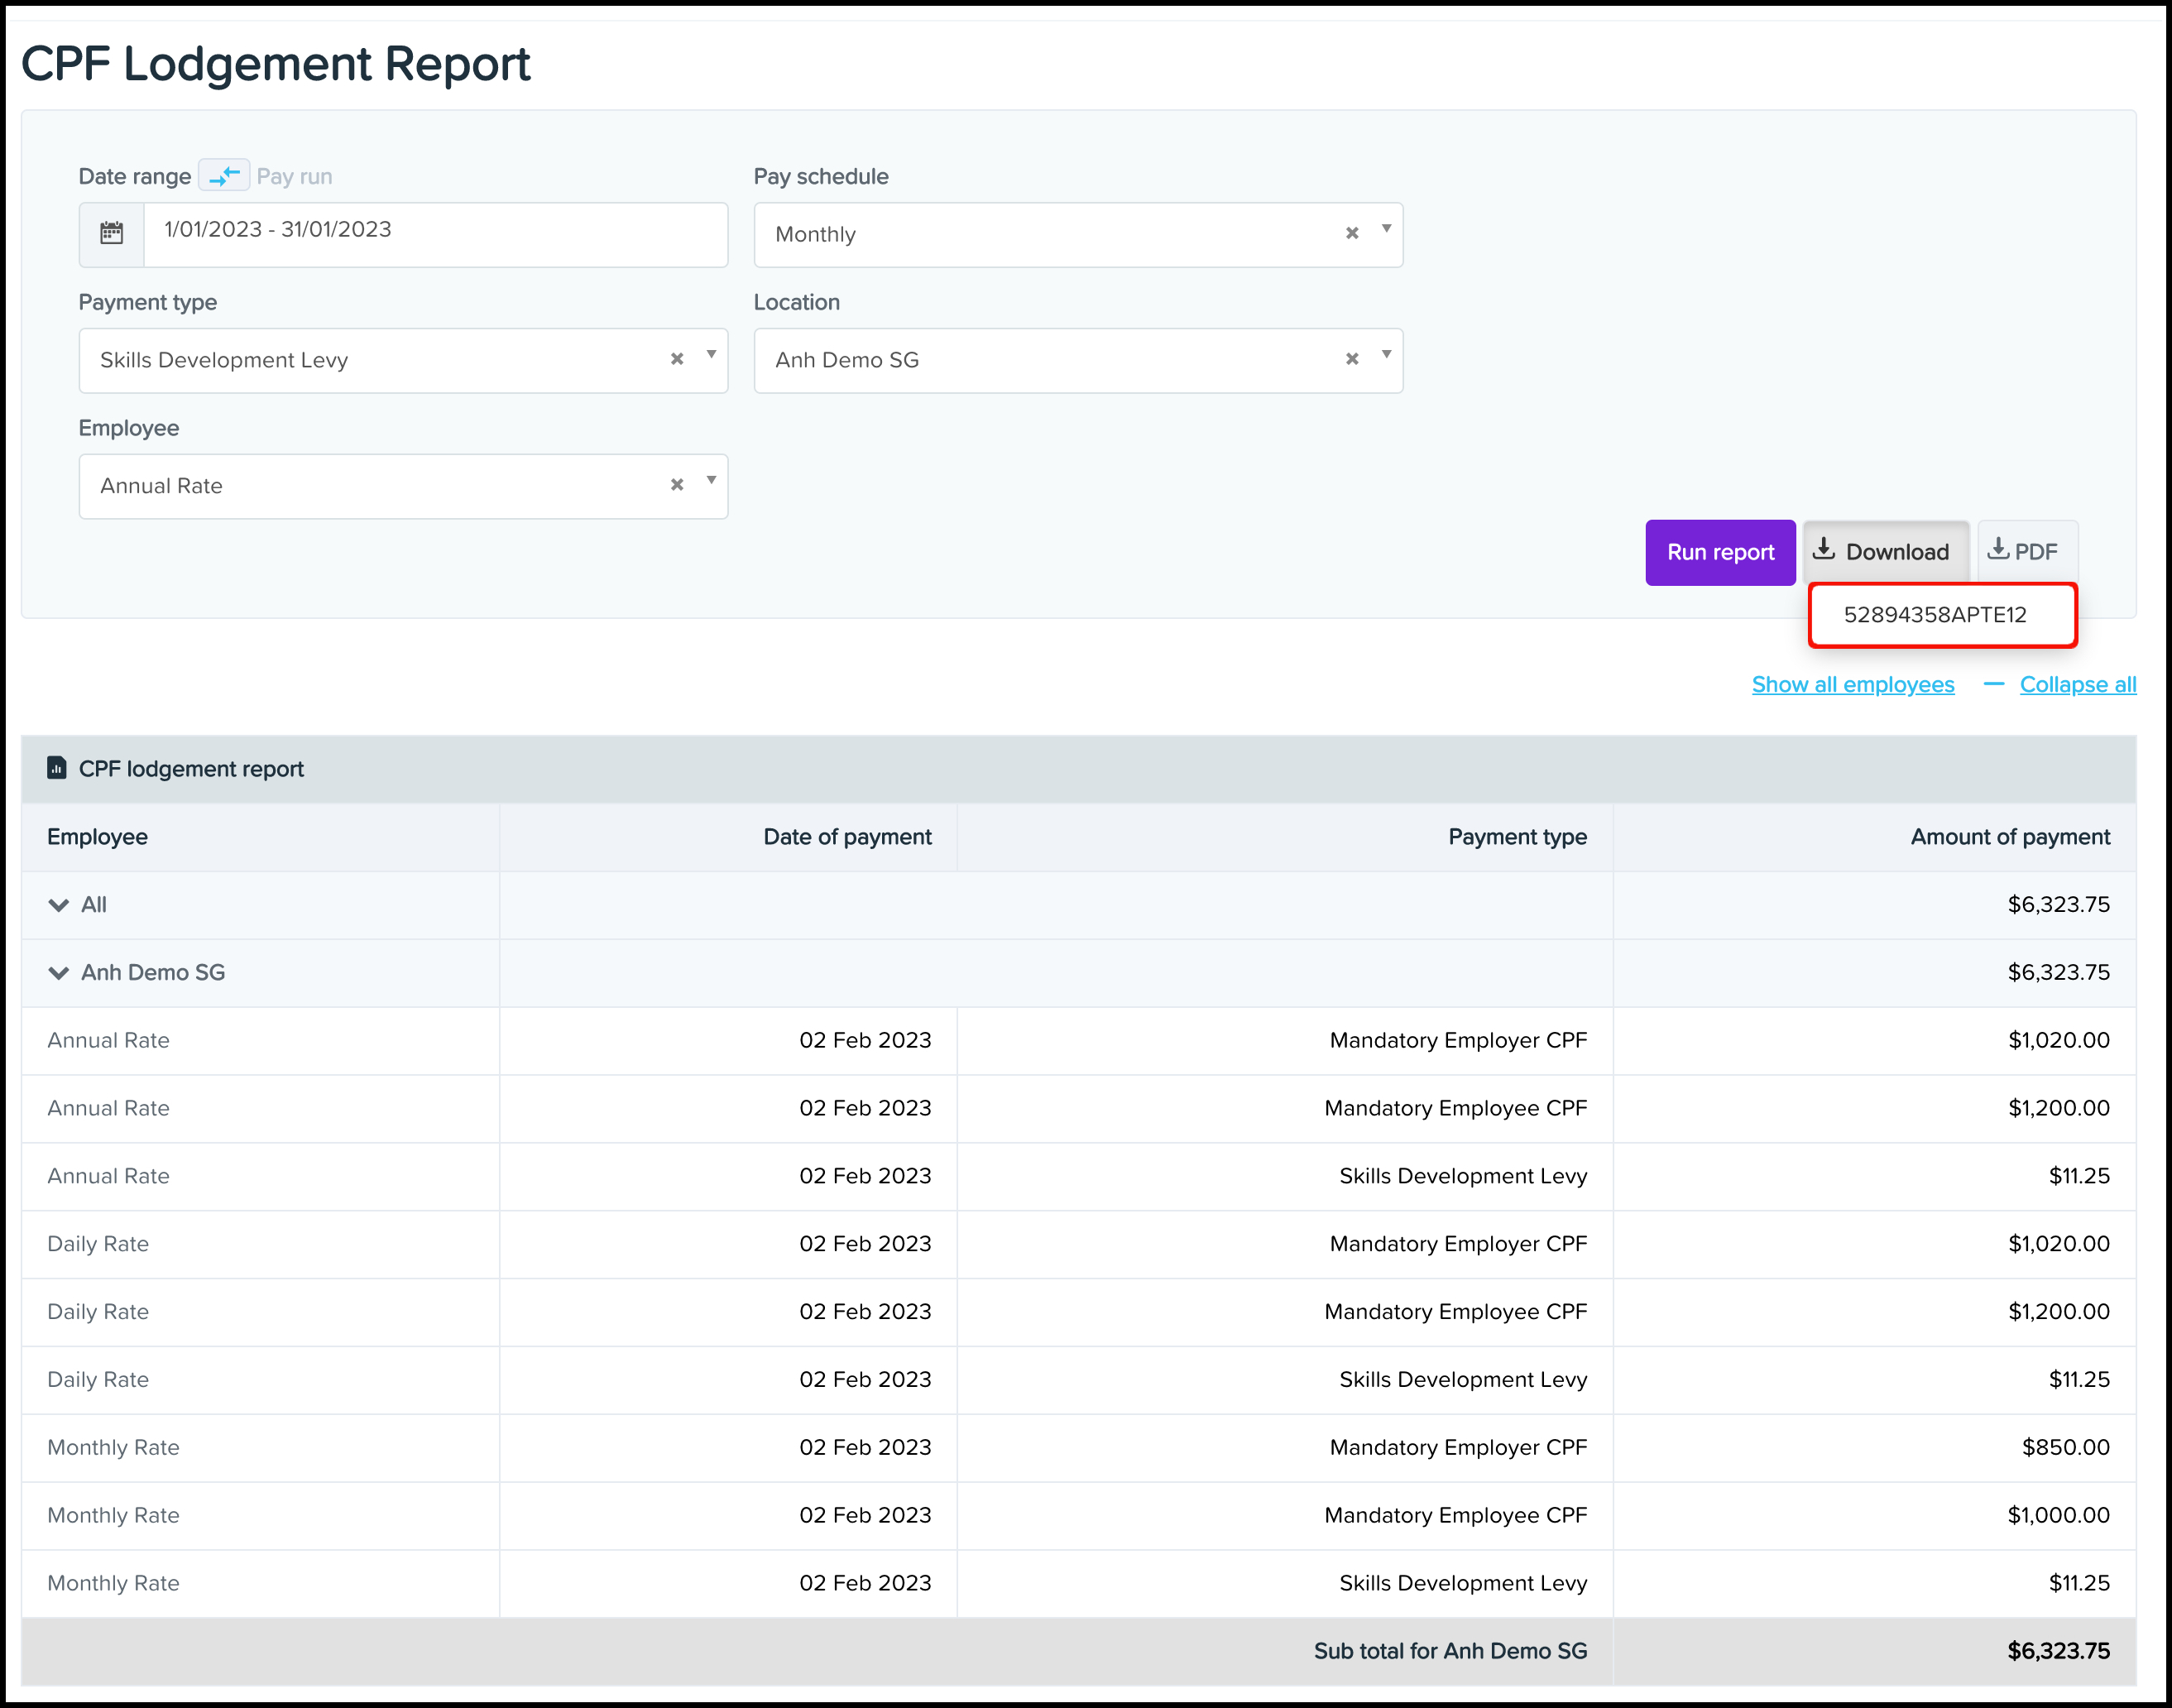Clear the Annual Rate employee selection
The height and width of the screenshot is (1708, 2172).
click(676, 485)
